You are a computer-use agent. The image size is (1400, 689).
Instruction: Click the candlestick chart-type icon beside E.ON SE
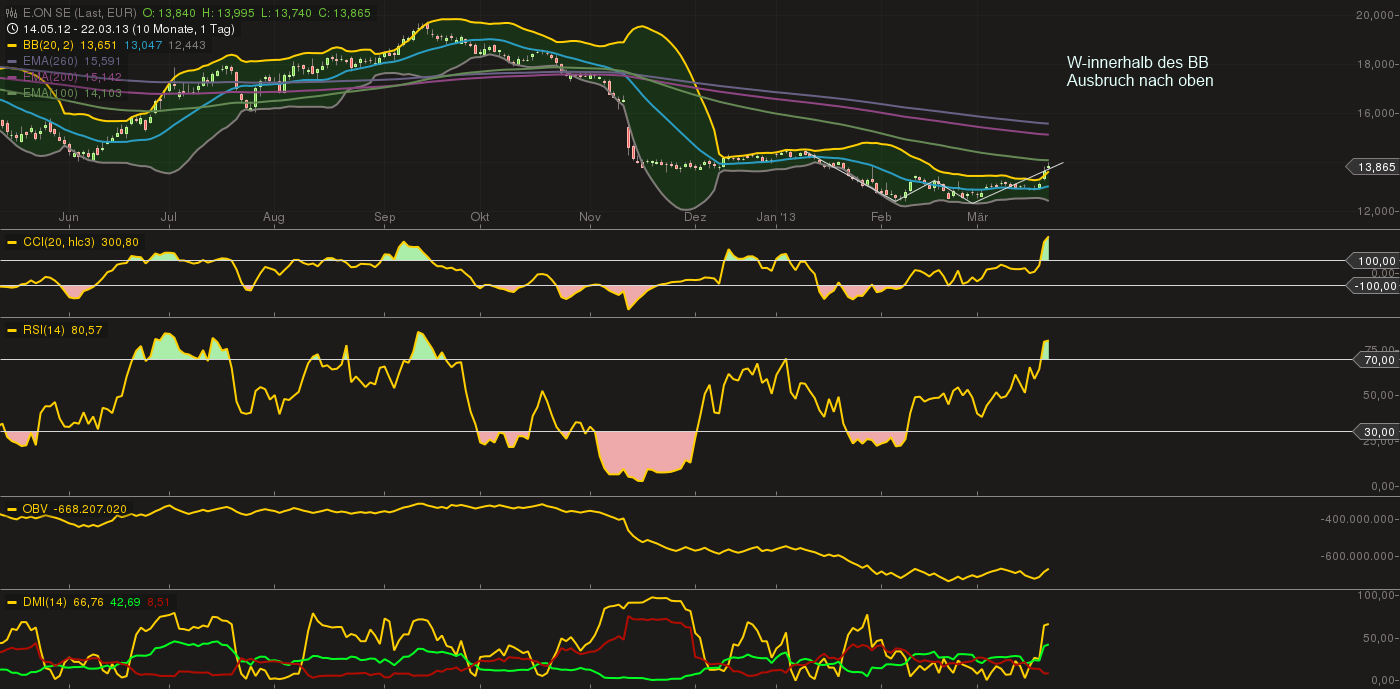(12, 13)
